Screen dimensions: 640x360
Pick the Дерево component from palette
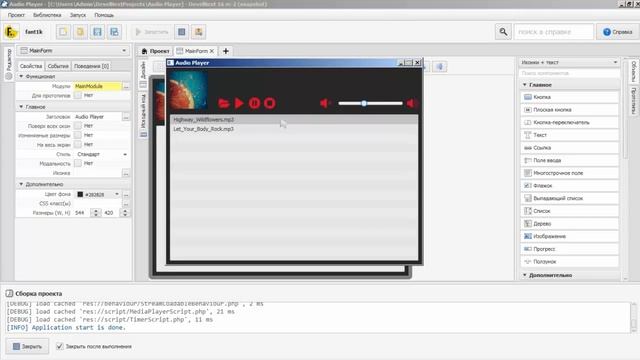tap(569, 224)
